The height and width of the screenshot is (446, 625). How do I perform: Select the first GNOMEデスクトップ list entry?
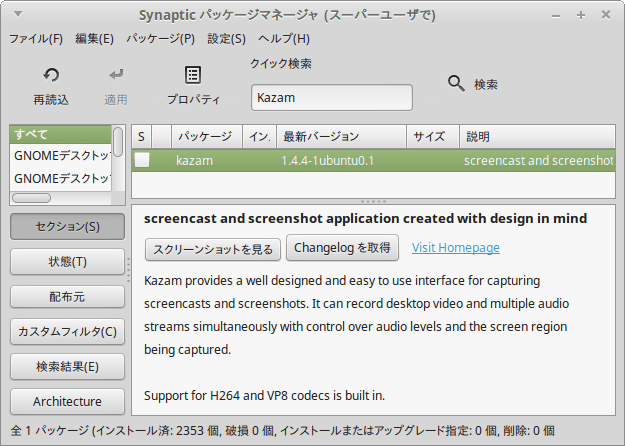pos(60,156)
